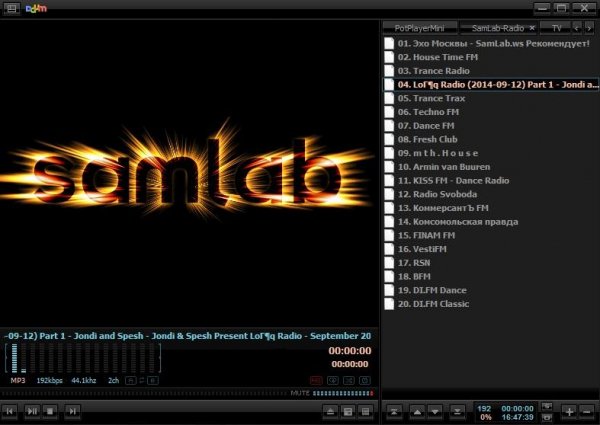Toggle the B repeat point button
The width and height of the screenshot is (600, 425).
[x=153, y=380]
